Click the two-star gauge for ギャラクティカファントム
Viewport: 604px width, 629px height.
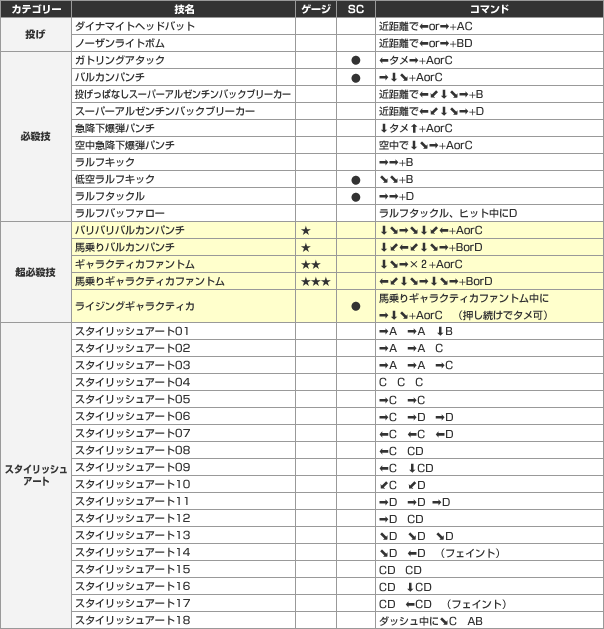(311, 264)
